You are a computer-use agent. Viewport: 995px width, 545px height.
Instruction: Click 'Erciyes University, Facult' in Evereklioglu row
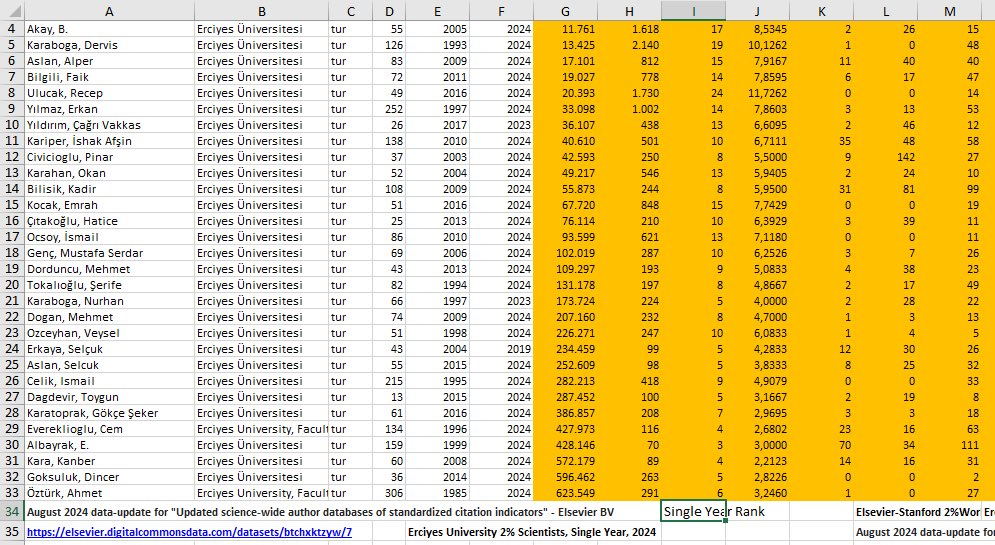(261, 429)
